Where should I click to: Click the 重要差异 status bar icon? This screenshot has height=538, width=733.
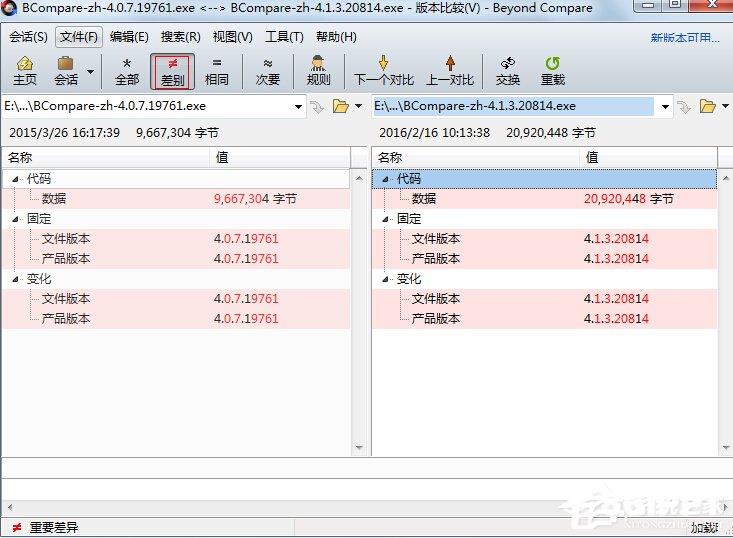point(17,528)
